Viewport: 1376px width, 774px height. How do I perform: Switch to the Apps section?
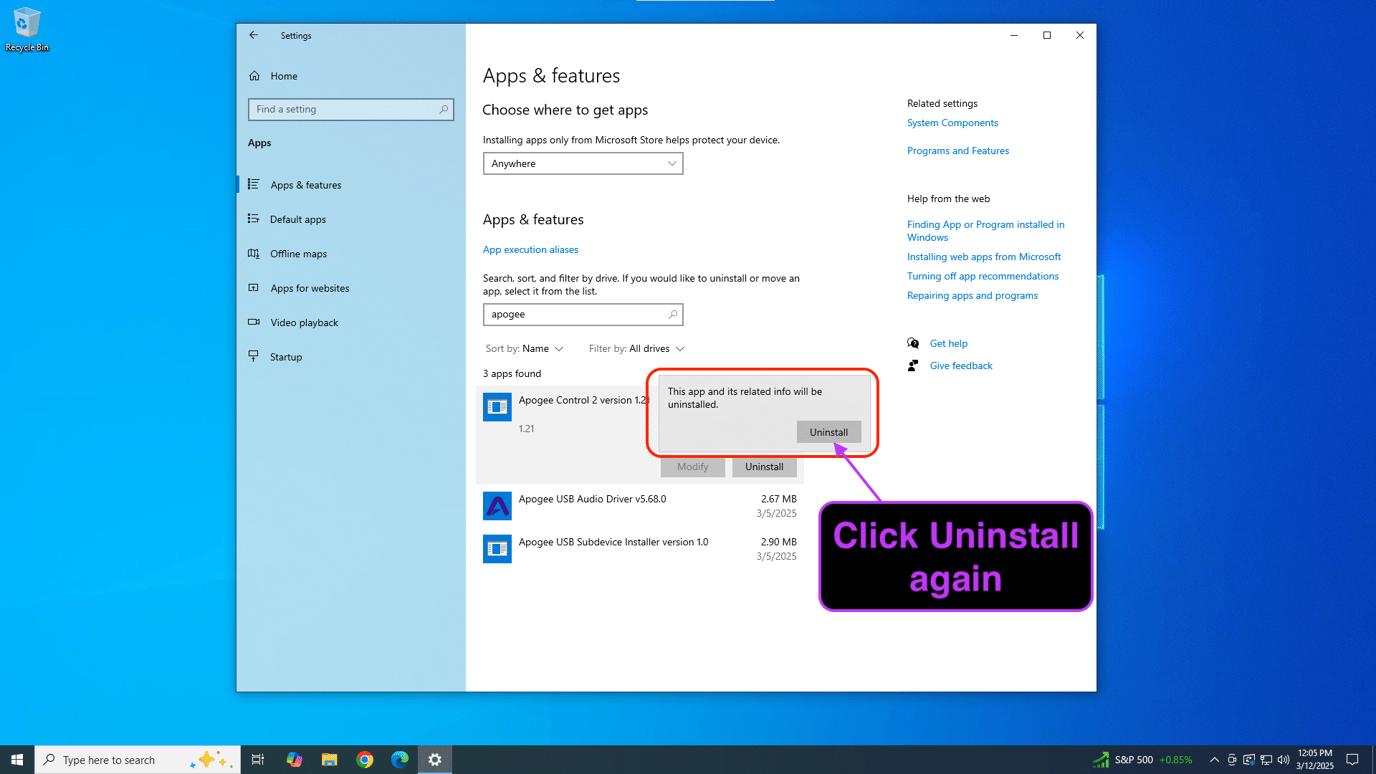click(x=259, y=142)
